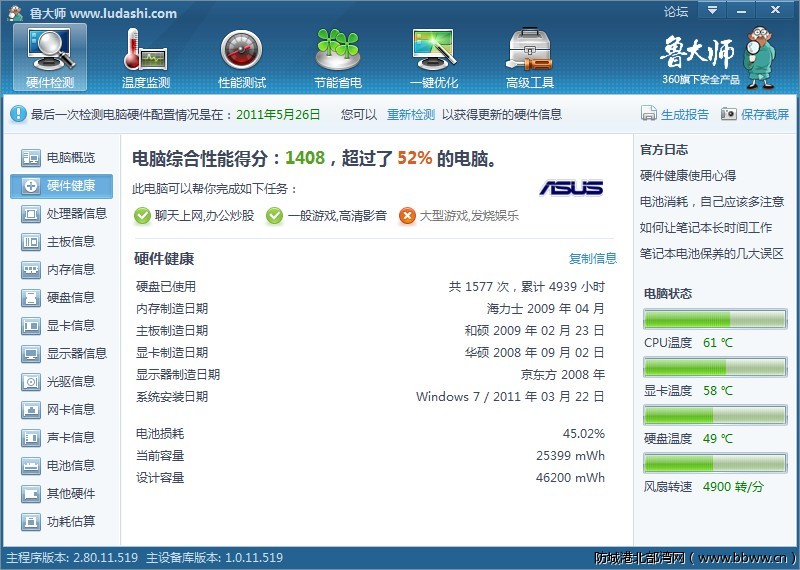This screenshot has width=800, height=570.
Task: Click the Windows 7 install date value
Action: click(x=510, y=396)
